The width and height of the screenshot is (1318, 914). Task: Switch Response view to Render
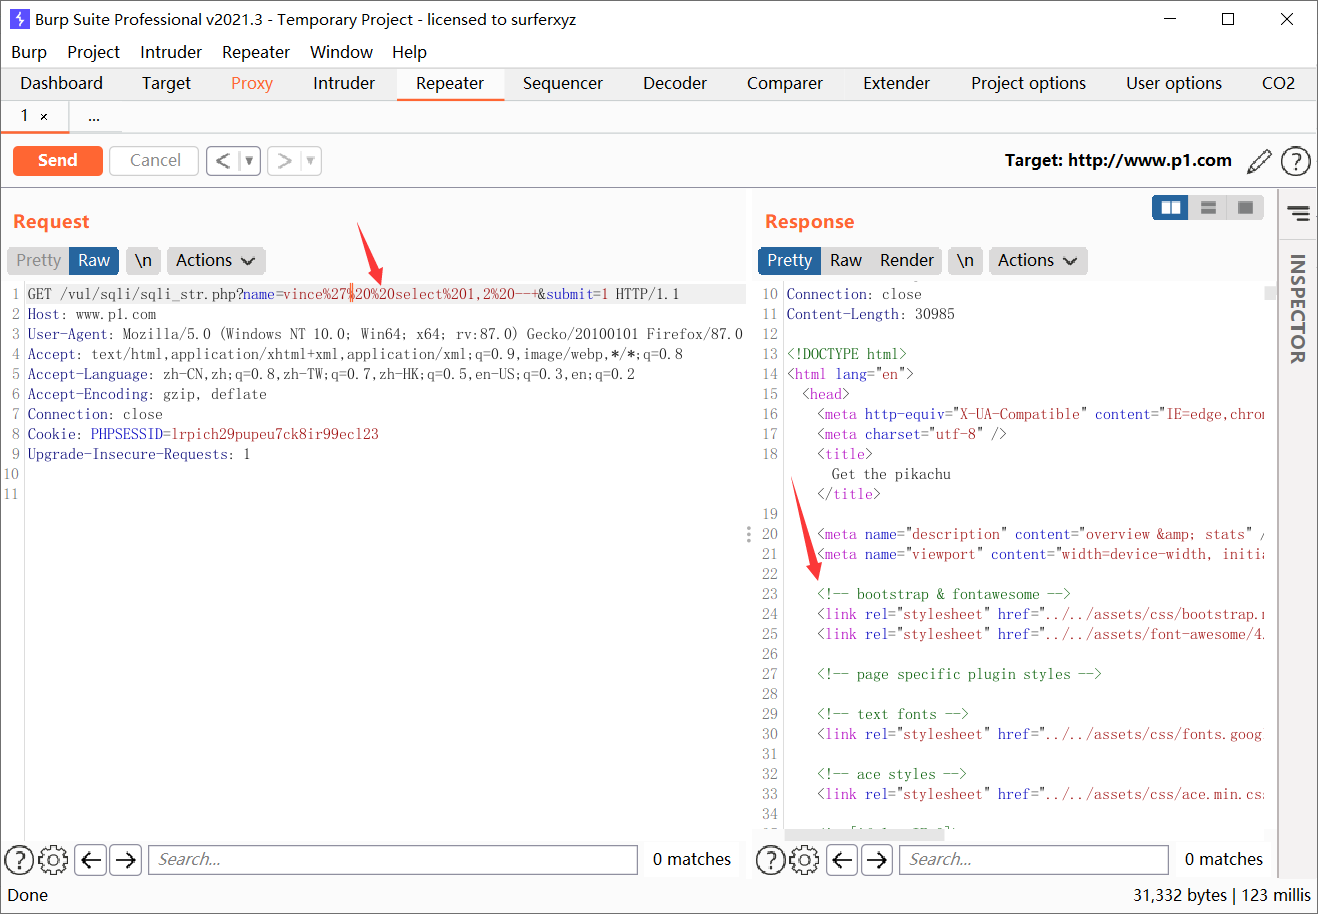point(906,260)
